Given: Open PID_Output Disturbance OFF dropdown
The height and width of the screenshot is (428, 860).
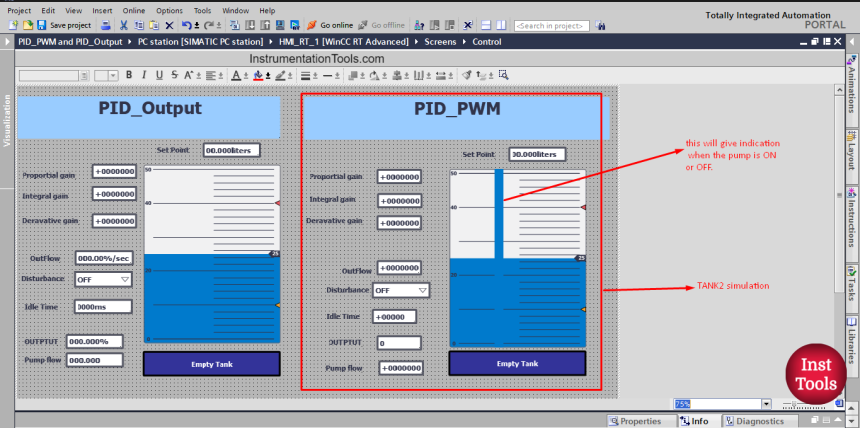Looking at the screenshot, I should [x=103, y=279].
